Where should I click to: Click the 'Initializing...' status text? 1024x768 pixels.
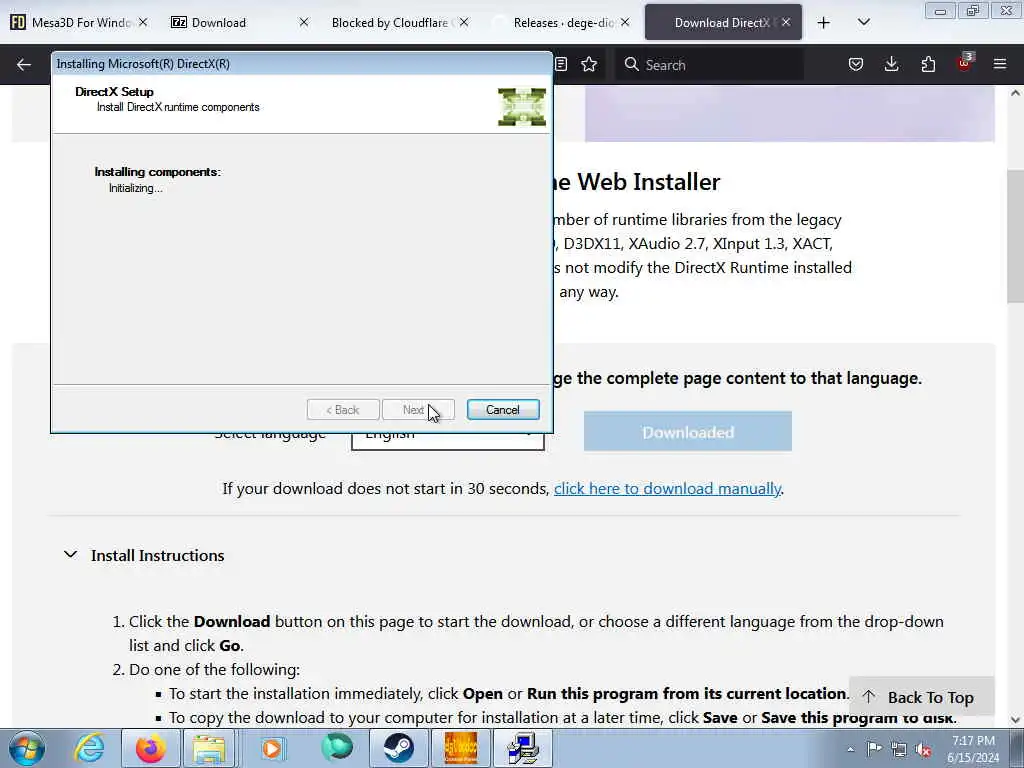coord(136,188)
